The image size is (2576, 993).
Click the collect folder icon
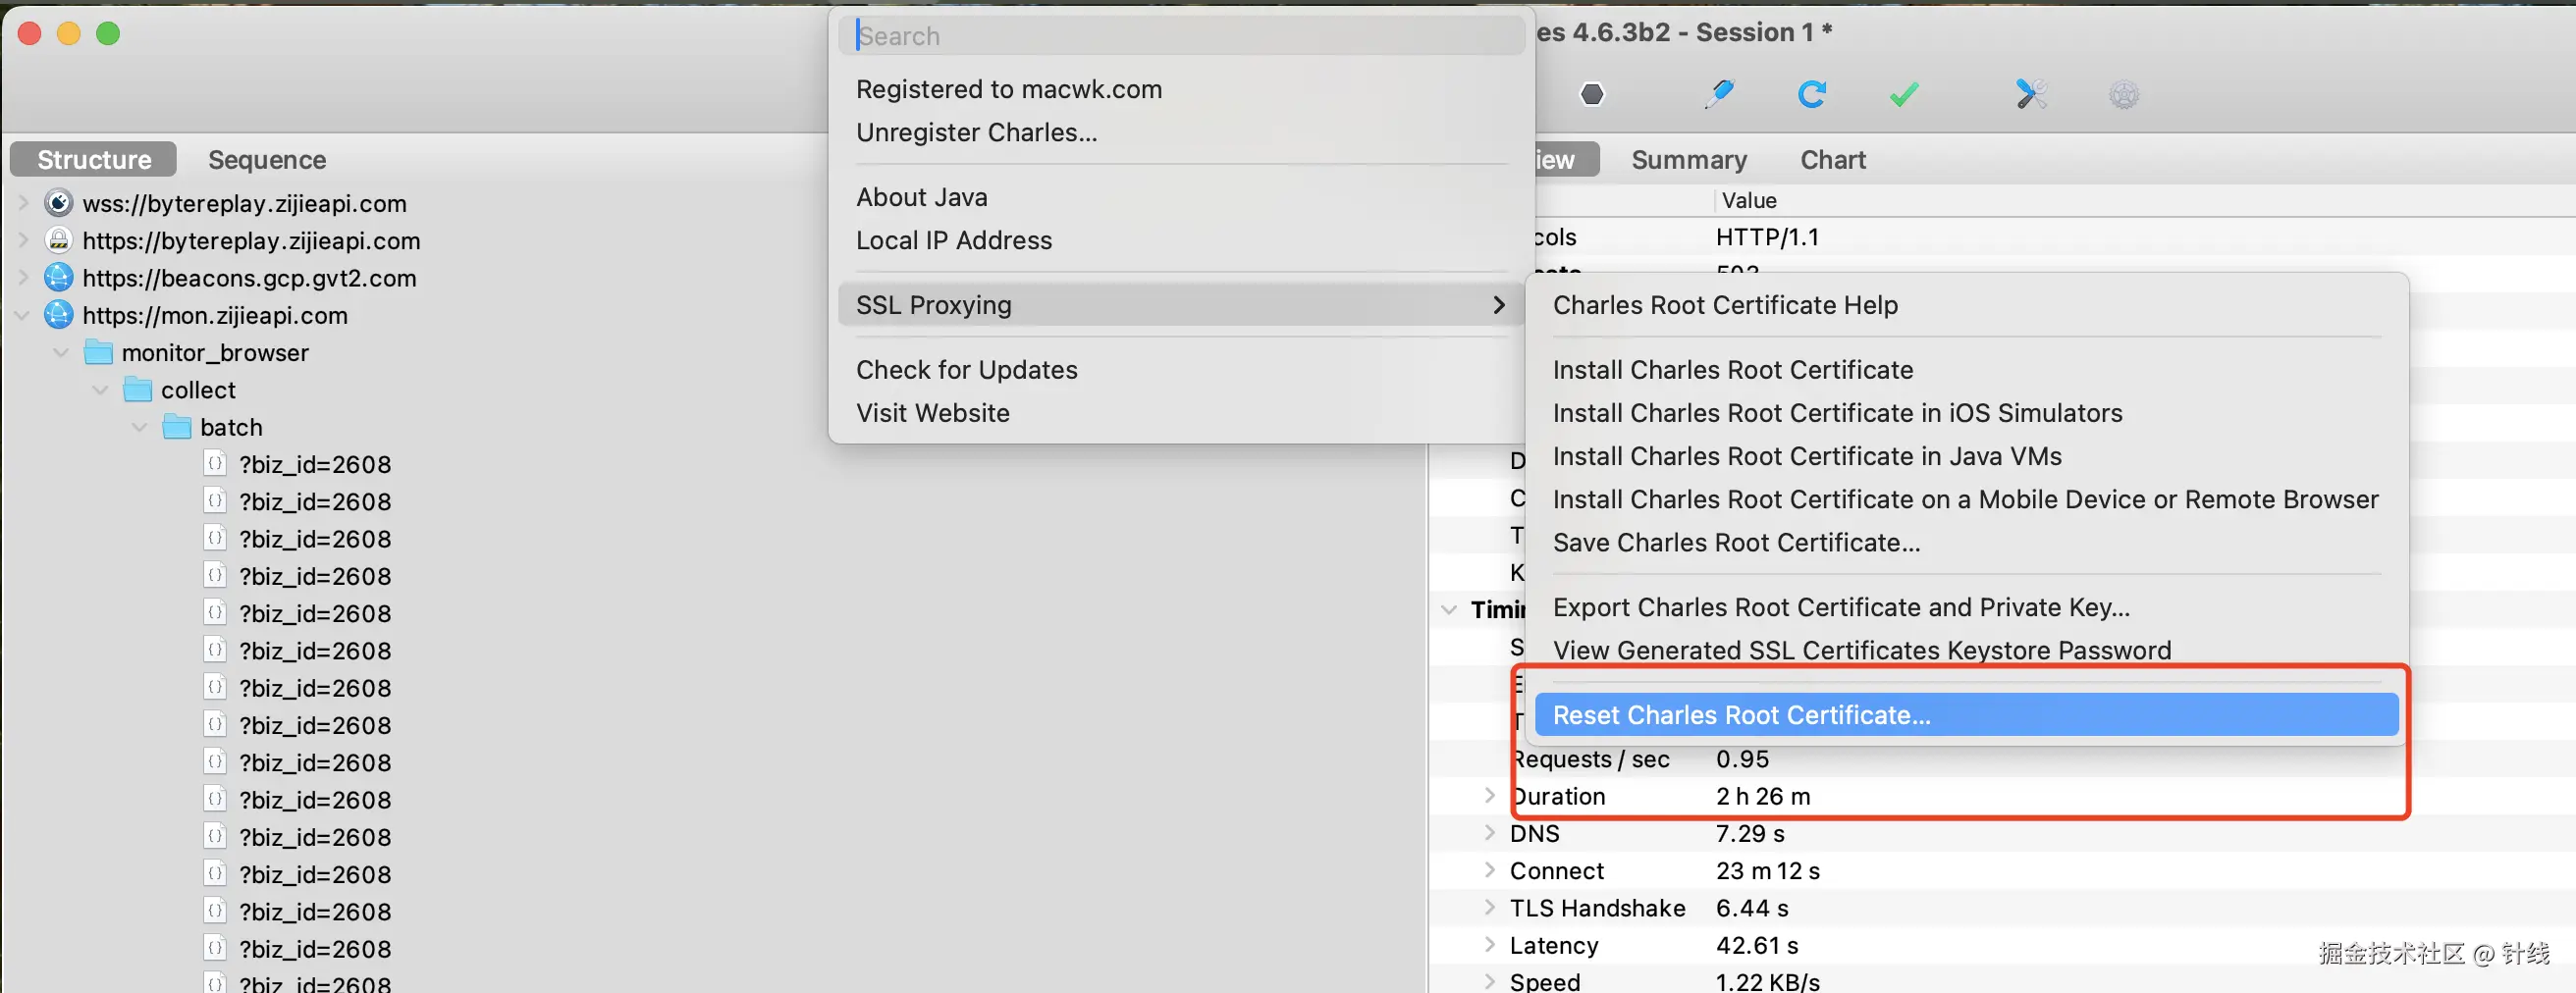click(x=137, y=389)
